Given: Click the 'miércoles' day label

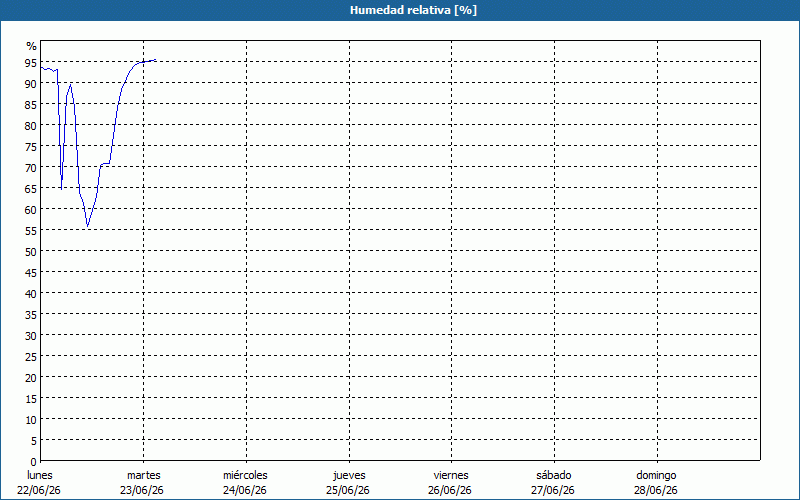Looking at the screenshot, I should (x=245, y=475).
